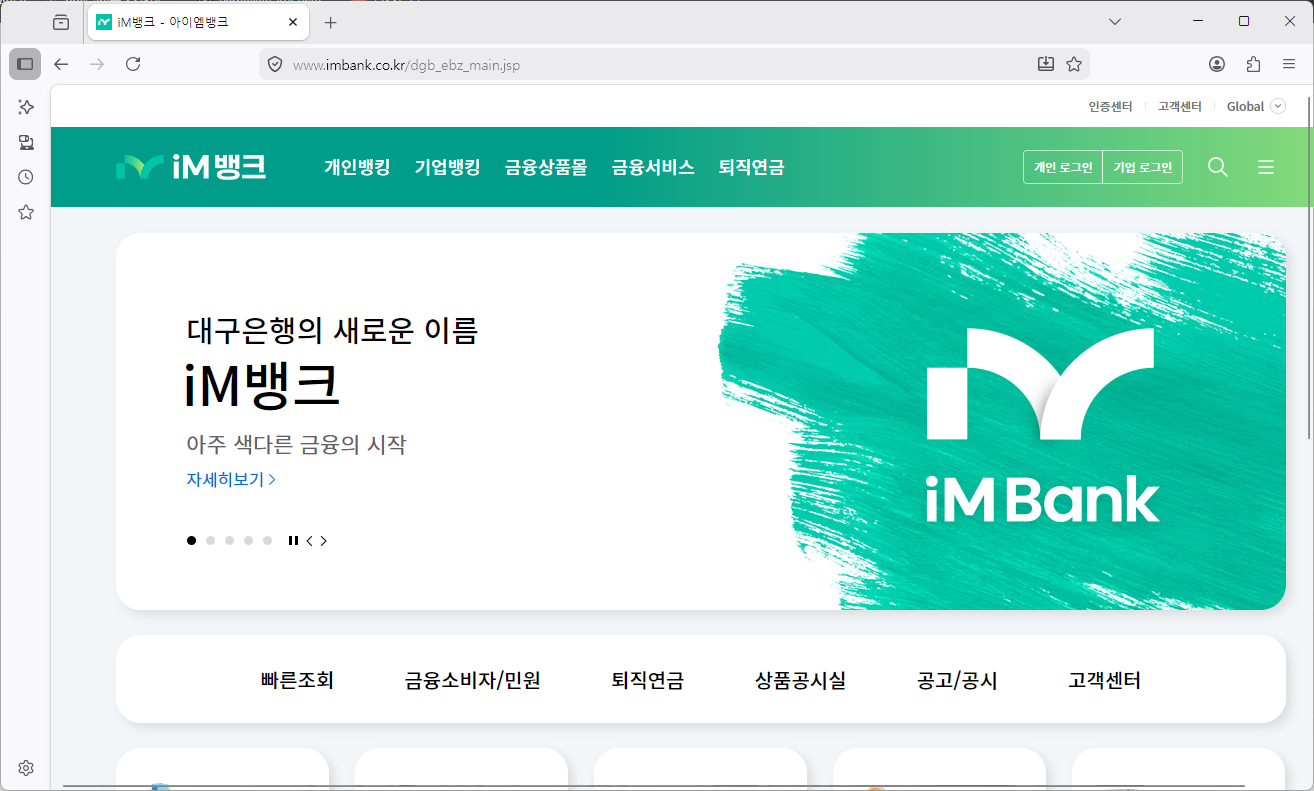Open the 개인뱅킹 menu
Viewport: 1314px width, 791px height.
pos(357,167)
